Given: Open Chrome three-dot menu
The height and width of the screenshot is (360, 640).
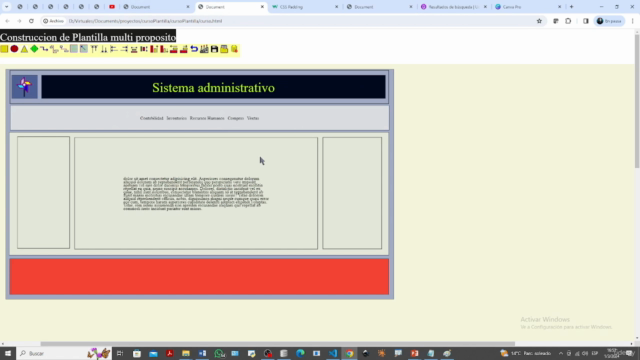Looking at the screenshot, I should pyautogui.click(x=633, y=21).
